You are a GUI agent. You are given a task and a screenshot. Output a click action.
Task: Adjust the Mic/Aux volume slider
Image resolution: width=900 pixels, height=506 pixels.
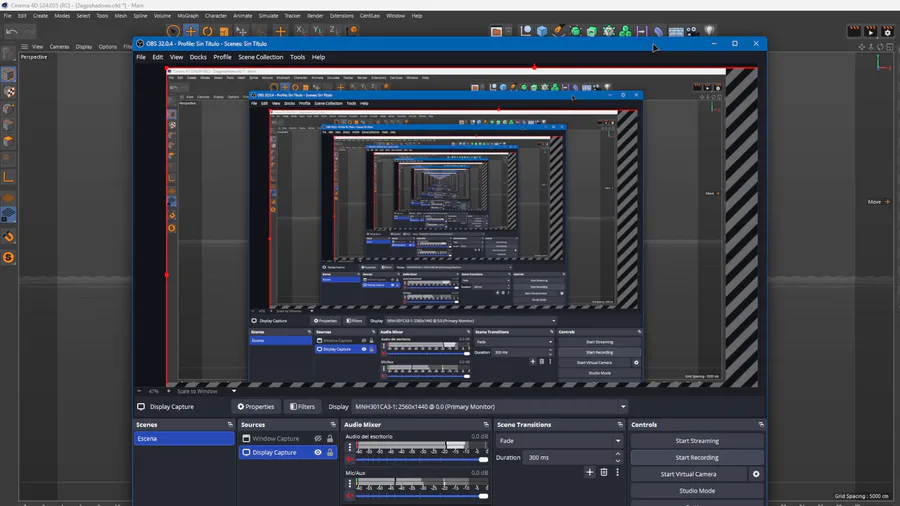point(422,496)
